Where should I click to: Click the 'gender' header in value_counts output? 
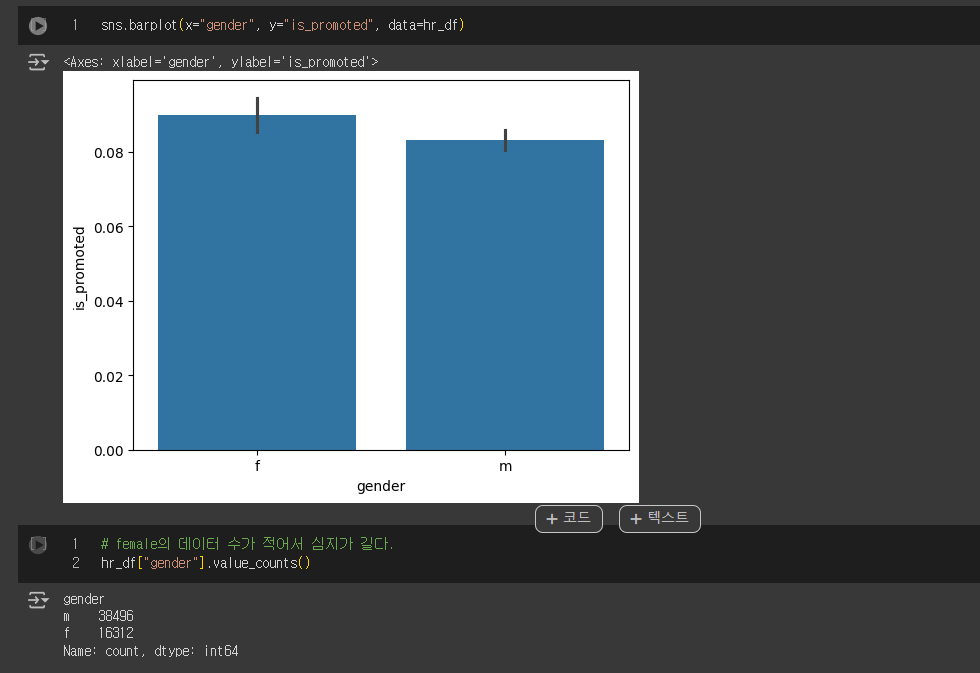point(84,599)
